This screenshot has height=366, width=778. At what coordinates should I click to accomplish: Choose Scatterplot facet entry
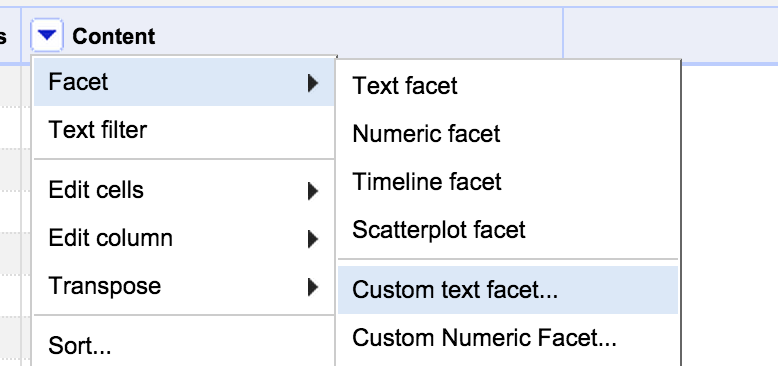click(508, 230)
